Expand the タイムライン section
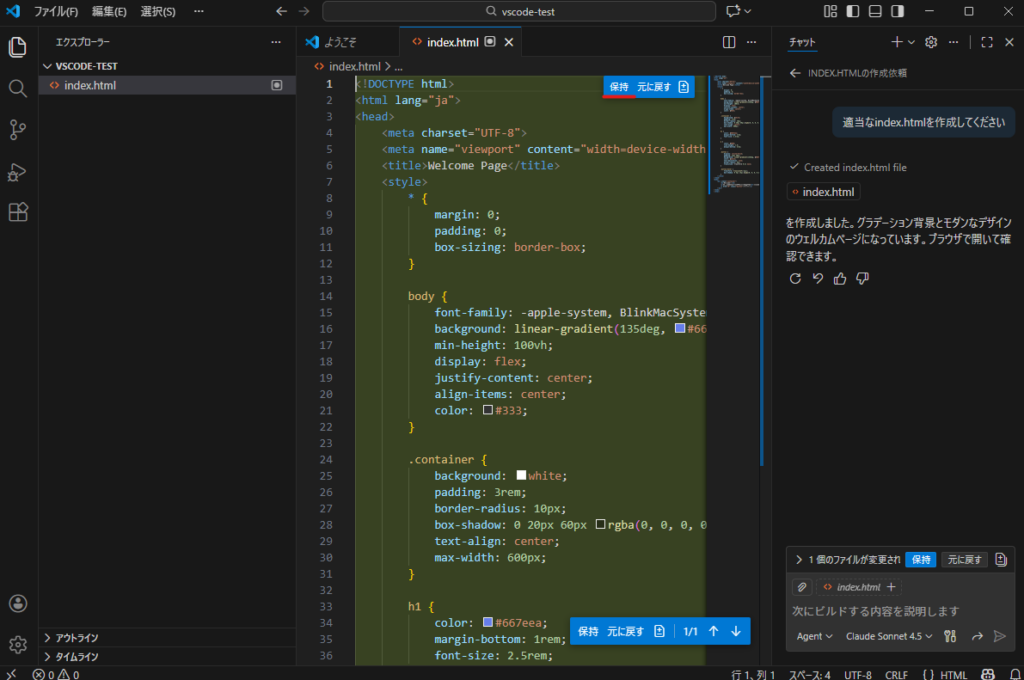The height and width of the screenshot is (680, 1024). click(77, 656)
